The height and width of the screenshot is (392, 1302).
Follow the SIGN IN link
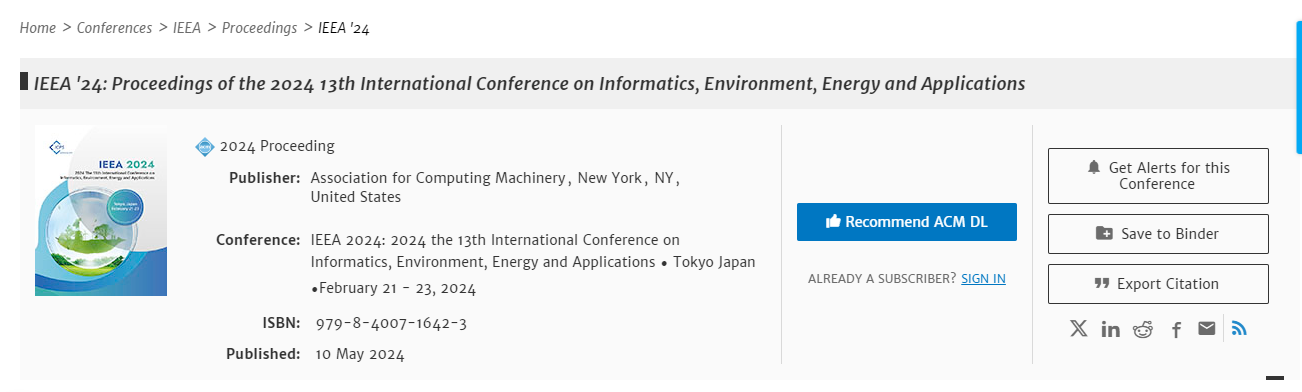(x=983, y=279)
